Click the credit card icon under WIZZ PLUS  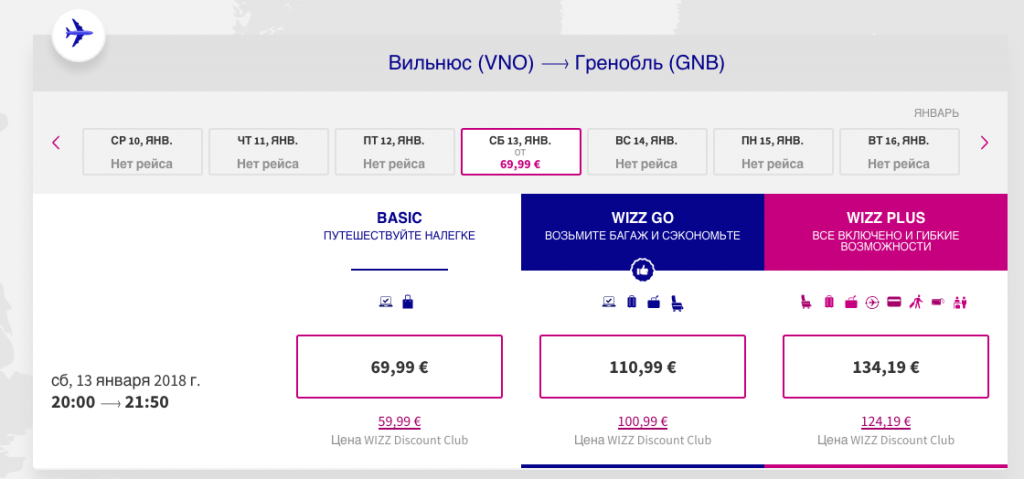click(894, 301)
